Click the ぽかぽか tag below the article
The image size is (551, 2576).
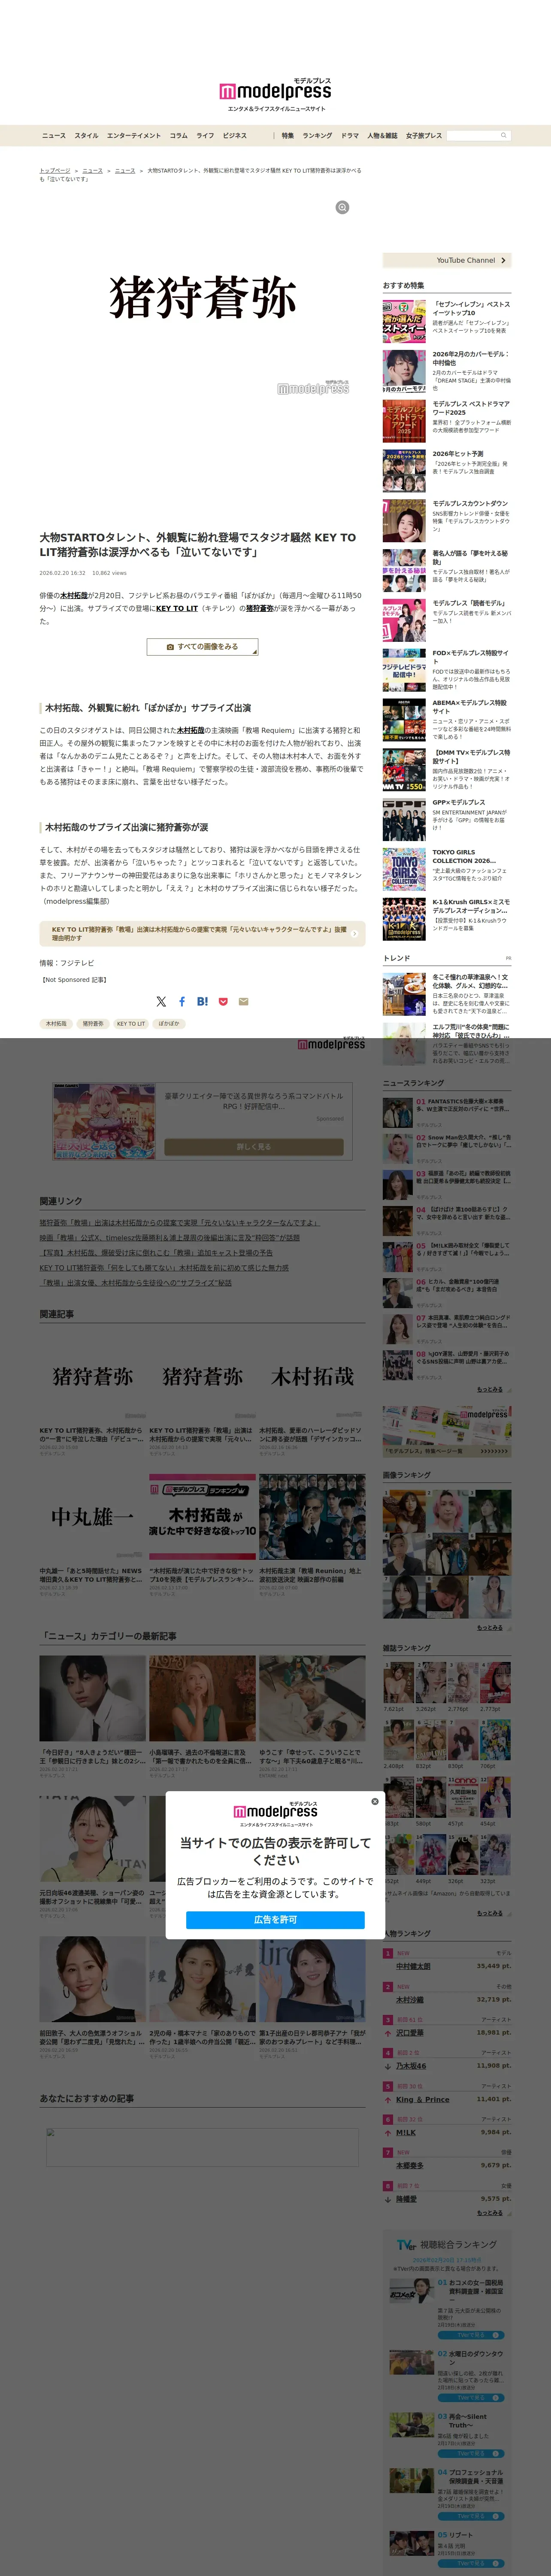(169, 1023)
